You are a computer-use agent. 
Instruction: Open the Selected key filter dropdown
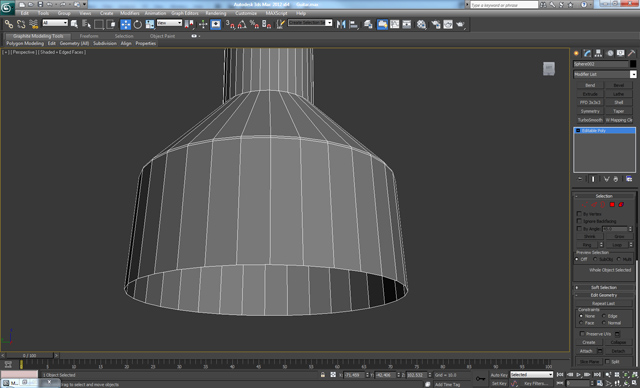tap(531, 375)
